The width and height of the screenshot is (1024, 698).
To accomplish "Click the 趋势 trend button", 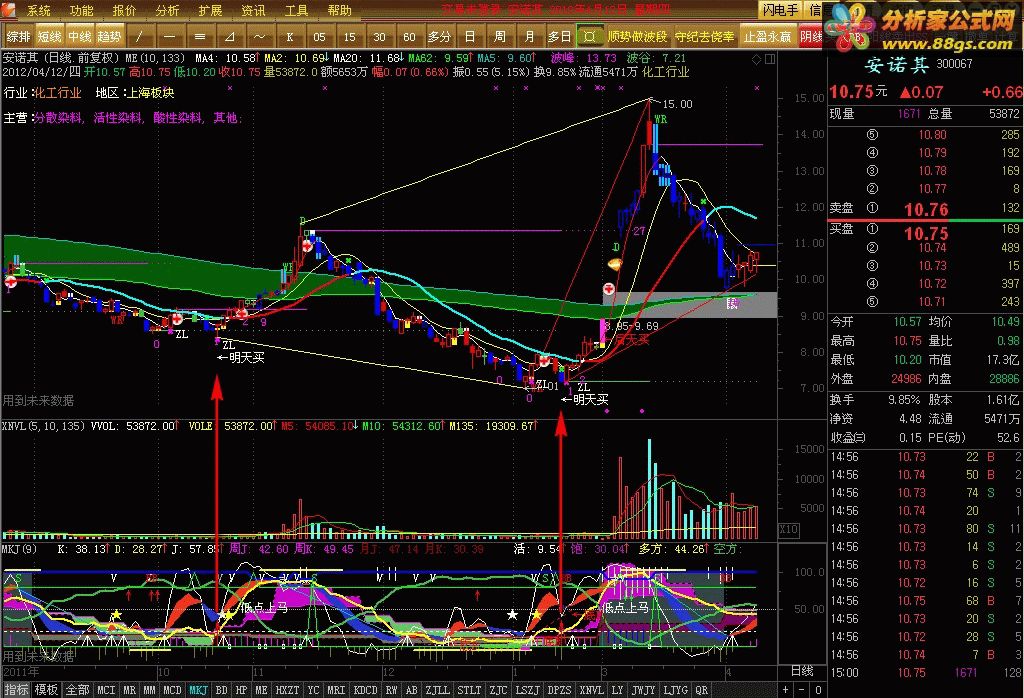I will 110,37.
